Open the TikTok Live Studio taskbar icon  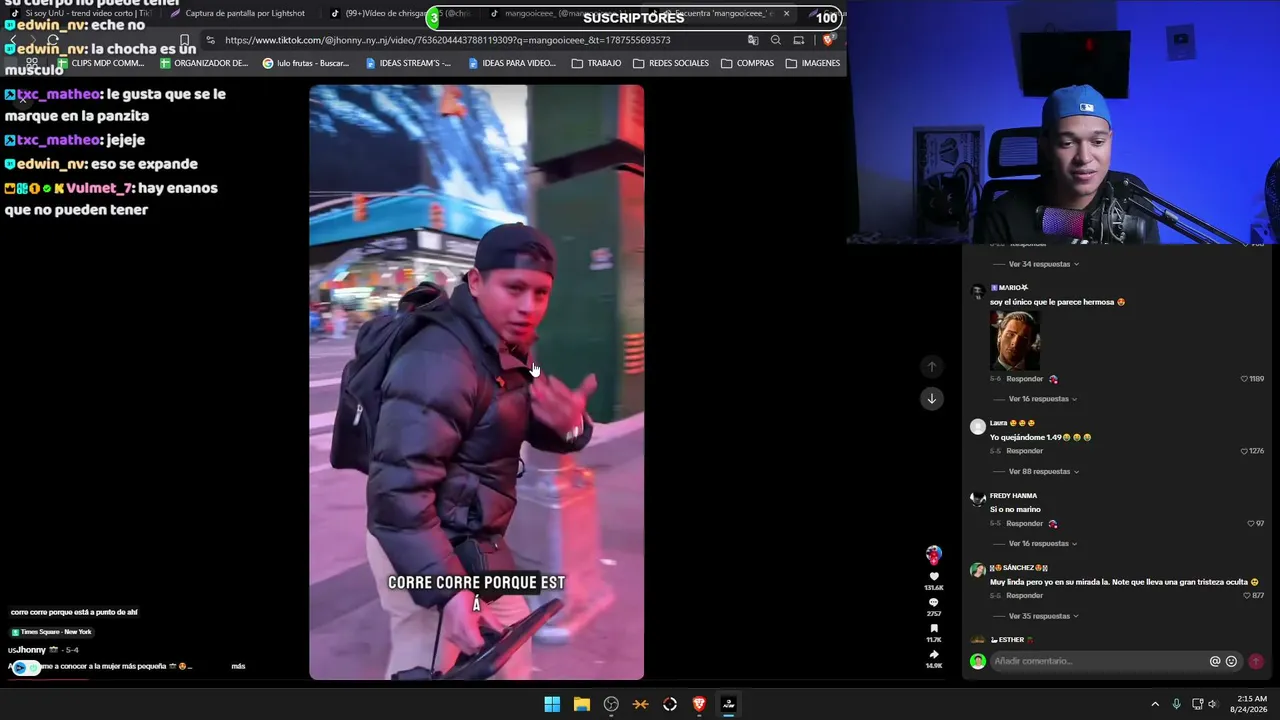point(729,704)
